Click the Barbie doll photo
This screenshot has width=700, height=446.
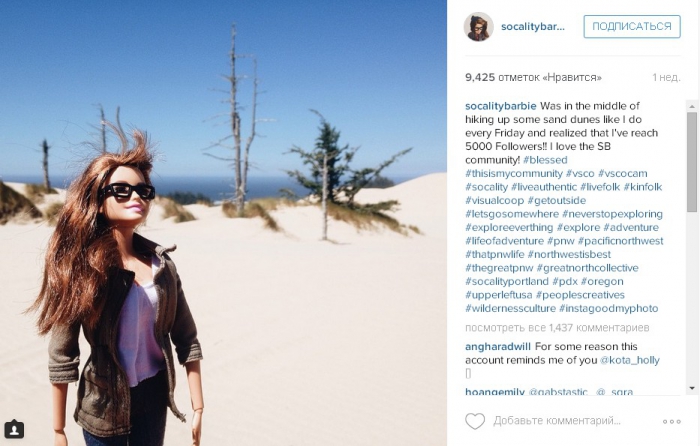tap(223, 223)
